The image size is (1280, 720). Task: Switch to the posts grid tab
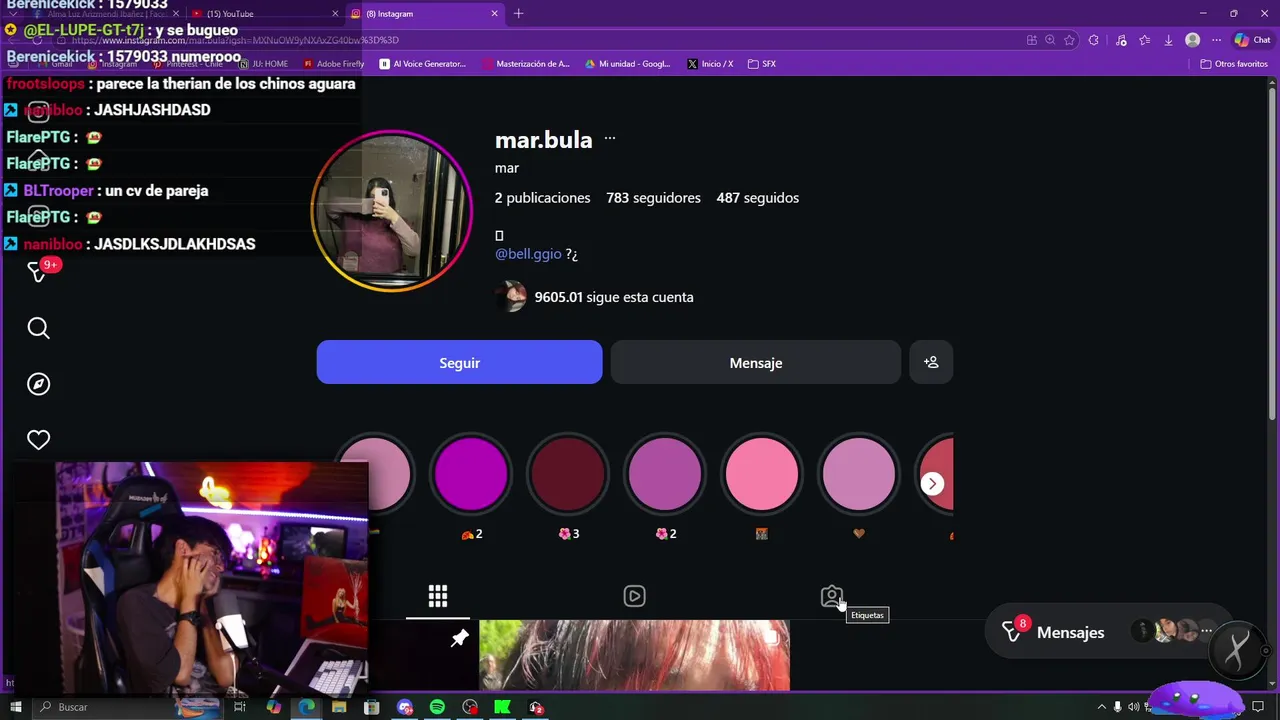(438, 596)
